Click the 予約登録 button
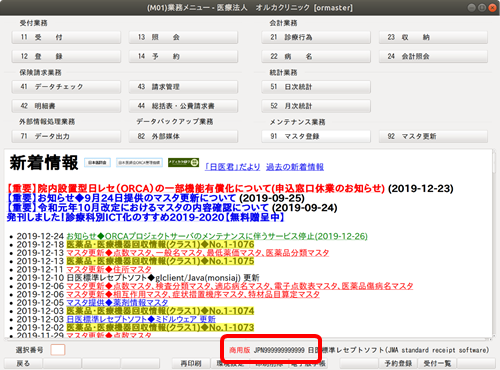This screenshot has height=370, width=500. pyautogui.click(x=398, y=364)
